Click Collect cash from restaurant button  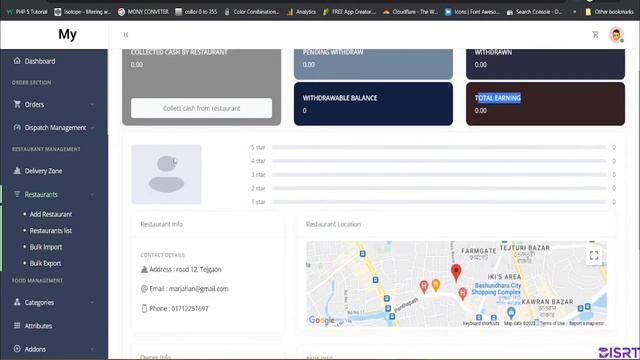(202, 108)
